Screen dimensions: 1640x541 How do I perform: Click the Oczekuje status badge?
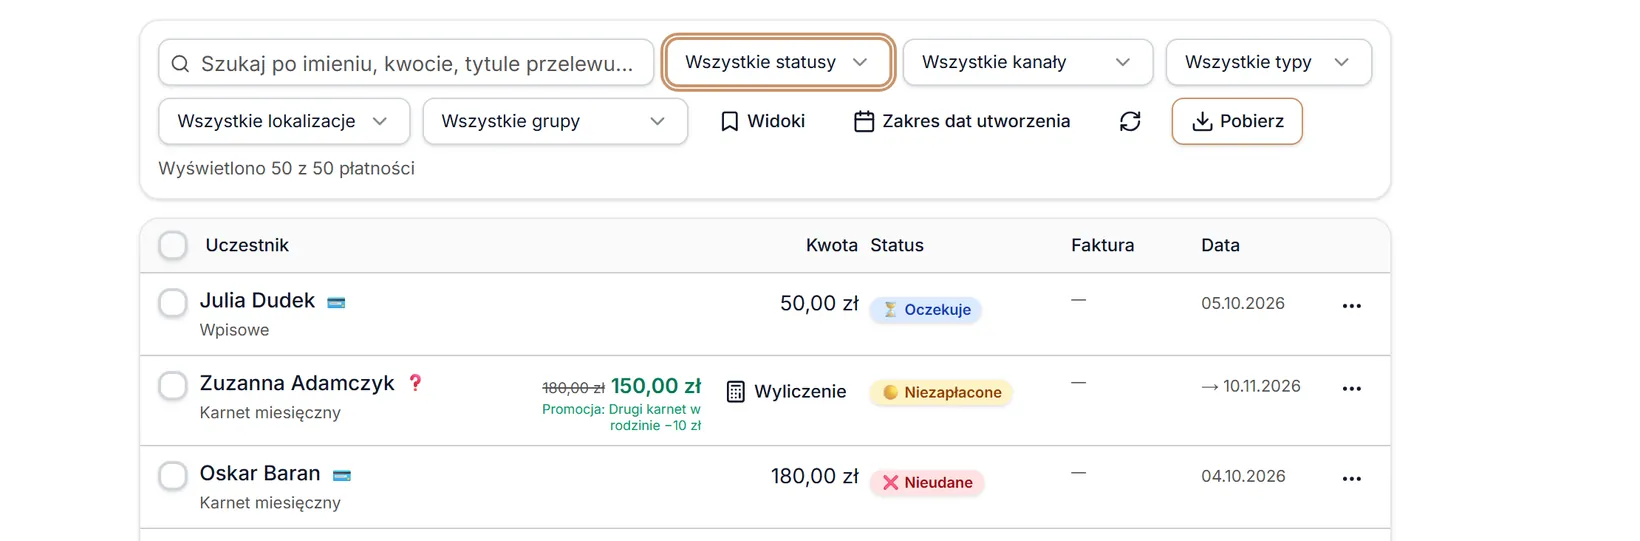click(x=926, y=310)
